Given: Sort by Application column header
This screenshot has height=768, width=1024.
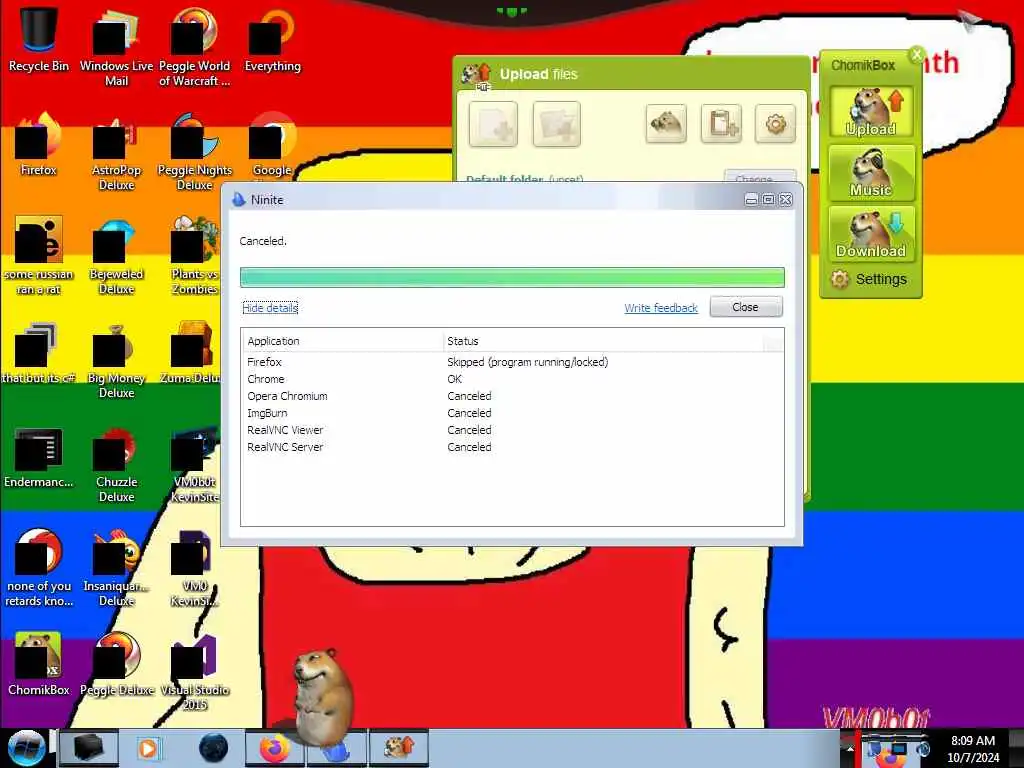Looking at the screenshot, I should pos(343,341).
